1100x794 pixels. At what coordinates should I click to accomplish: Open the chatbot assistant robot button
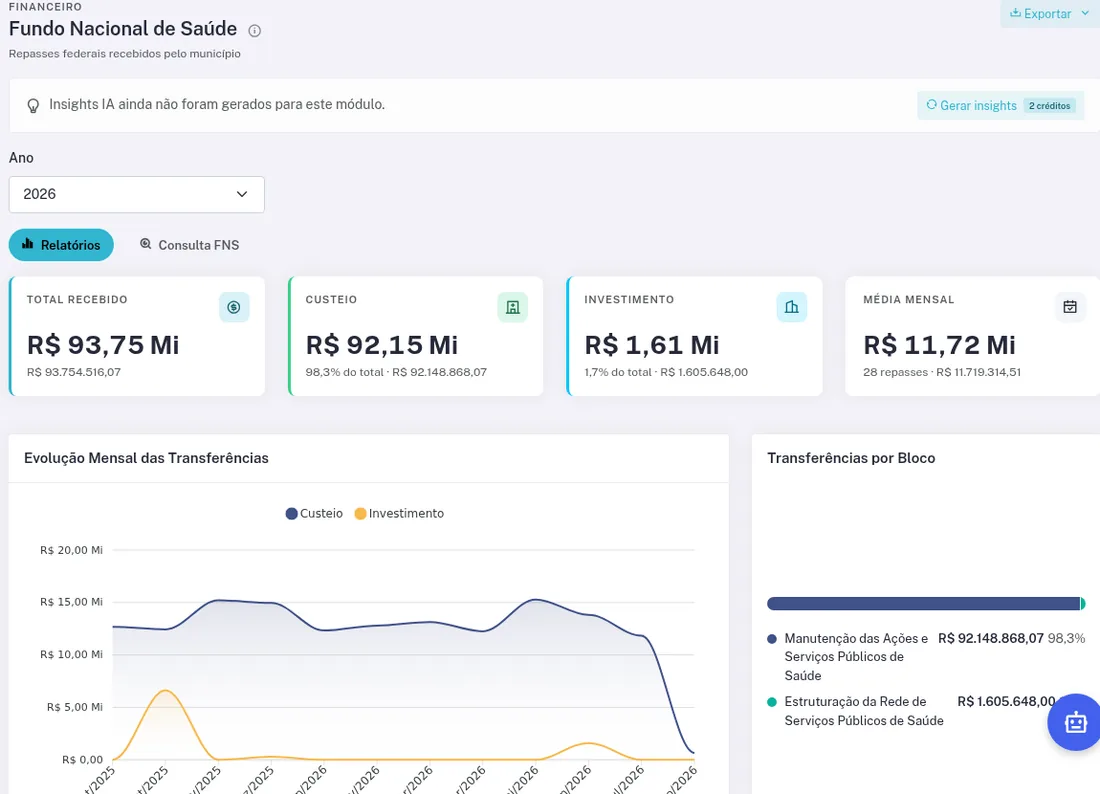coord(1075,722)
